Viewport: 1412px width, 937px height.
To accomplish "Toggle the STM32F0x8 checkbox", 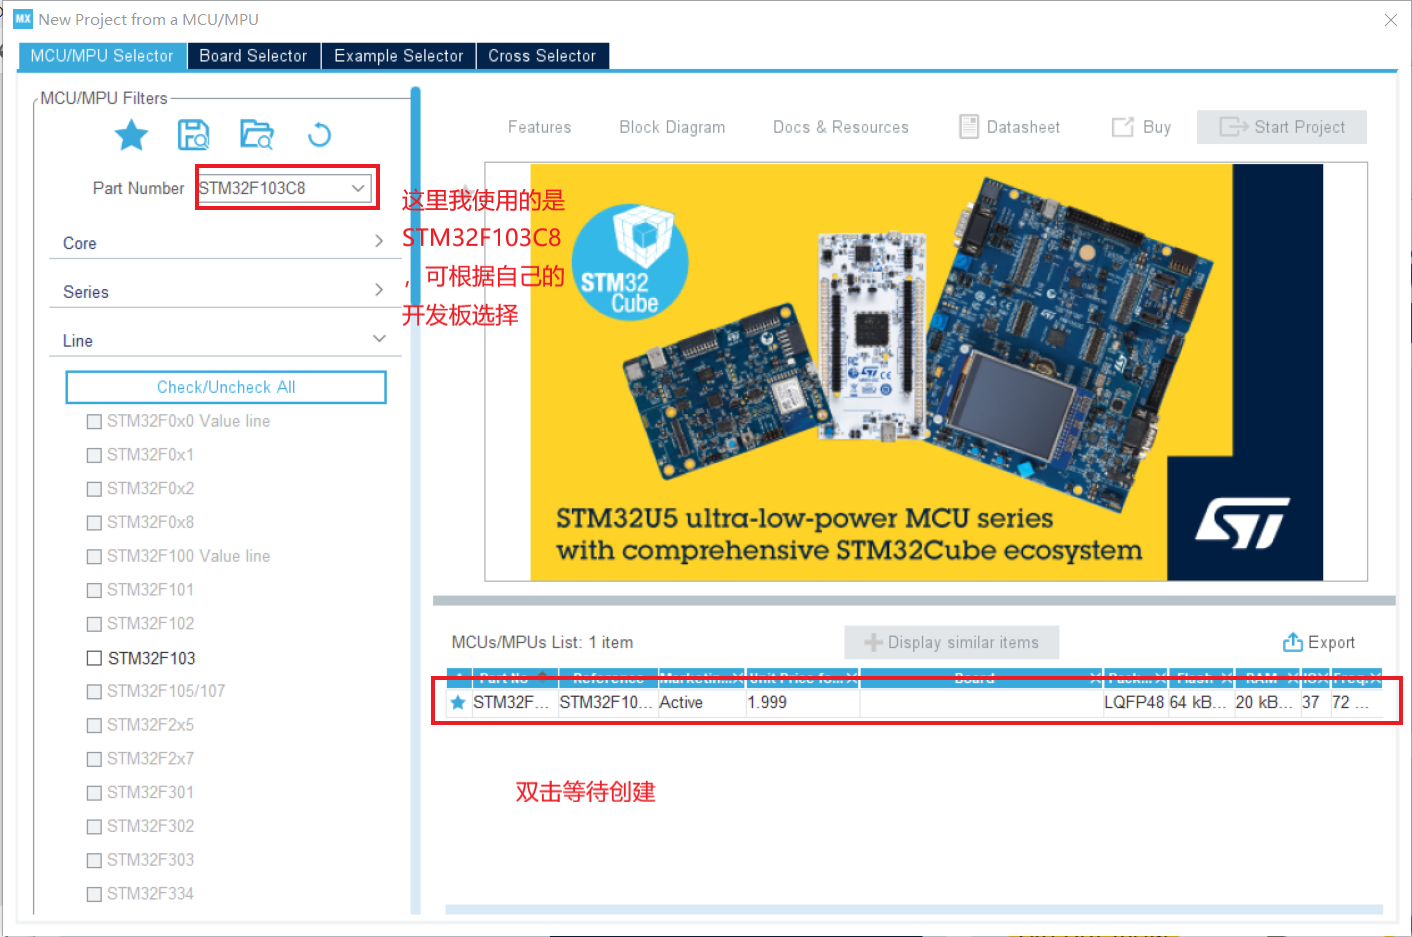I will click(94, 523).
